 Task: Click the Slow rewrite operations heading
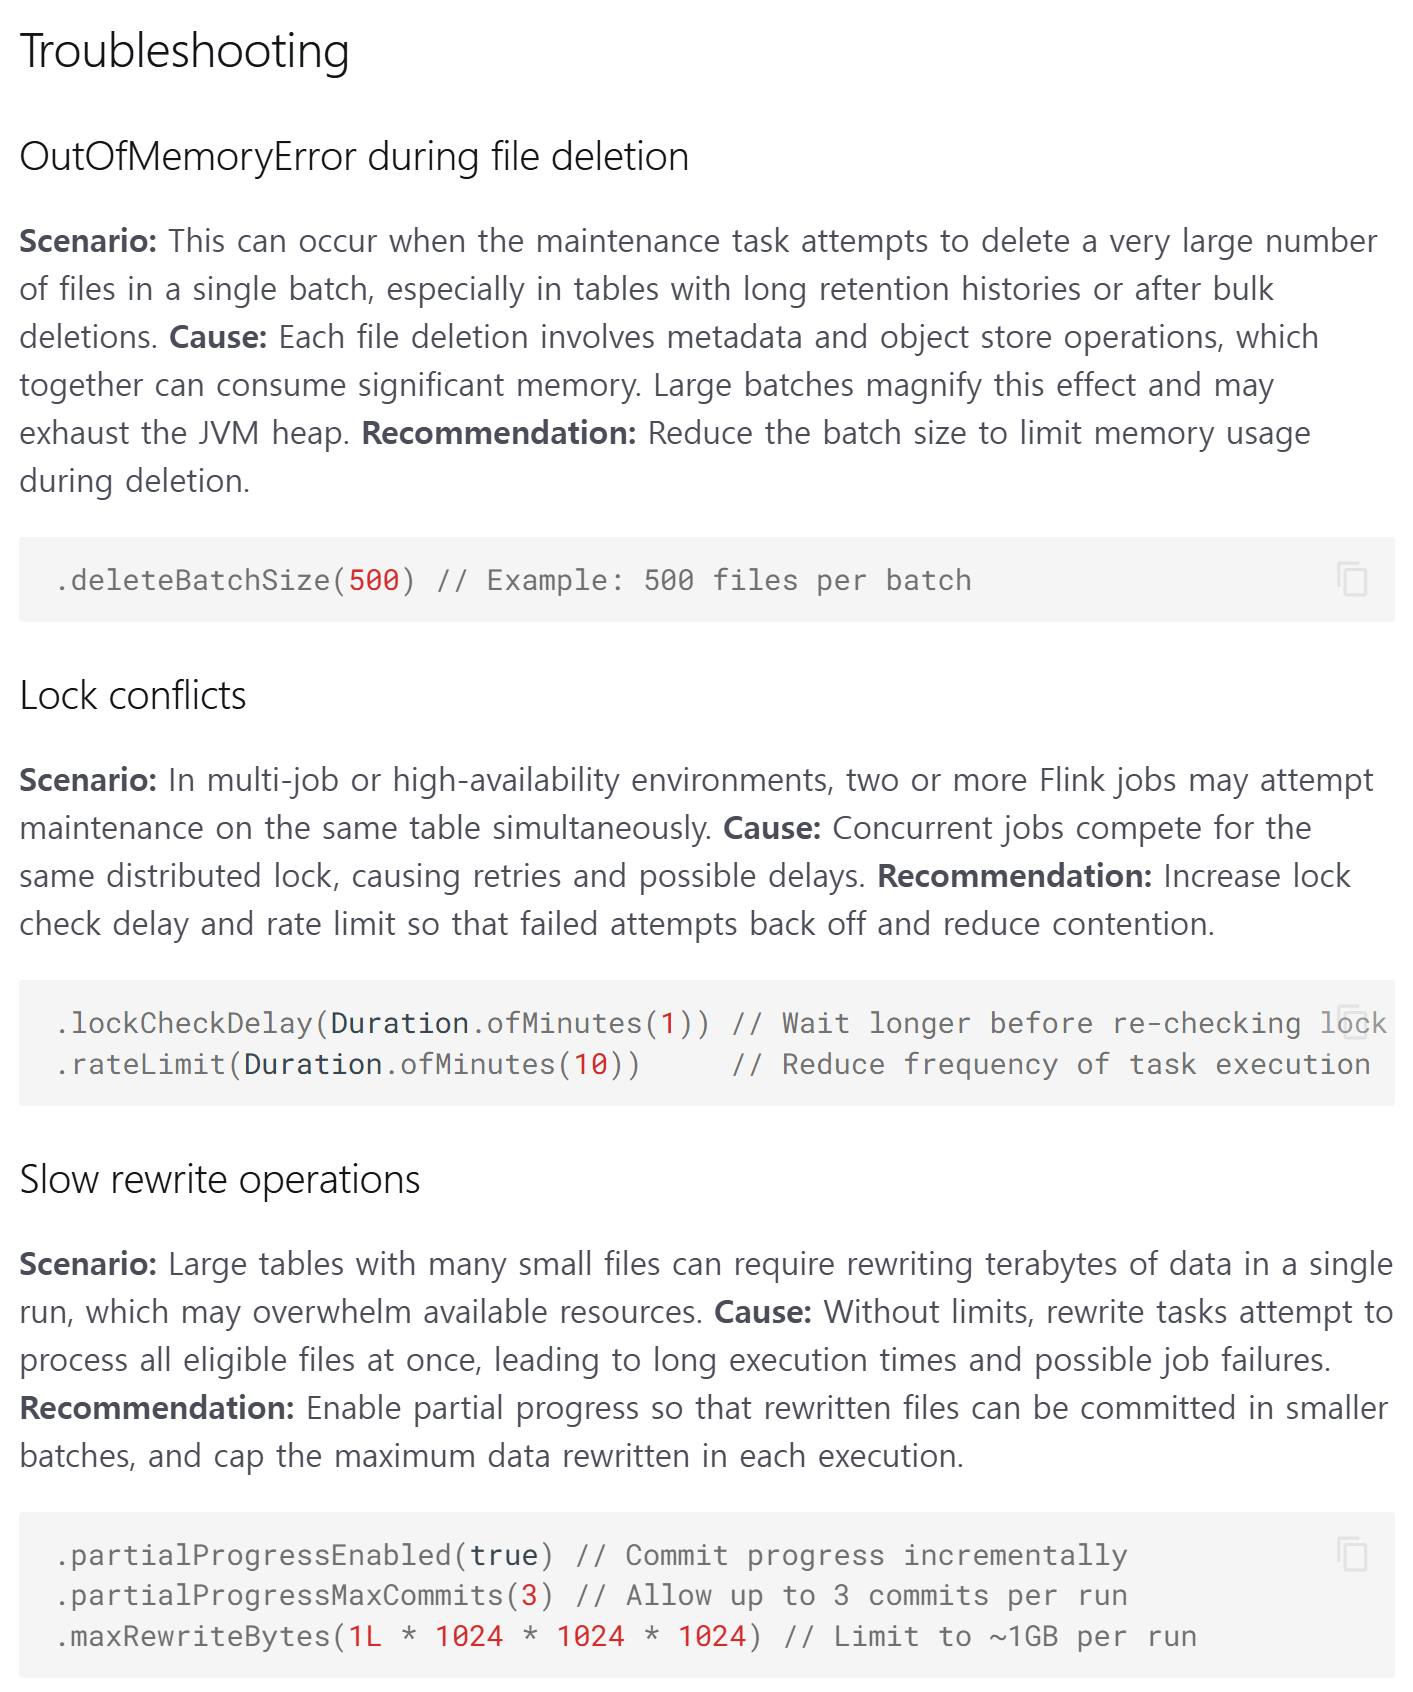pos(220,1180)
